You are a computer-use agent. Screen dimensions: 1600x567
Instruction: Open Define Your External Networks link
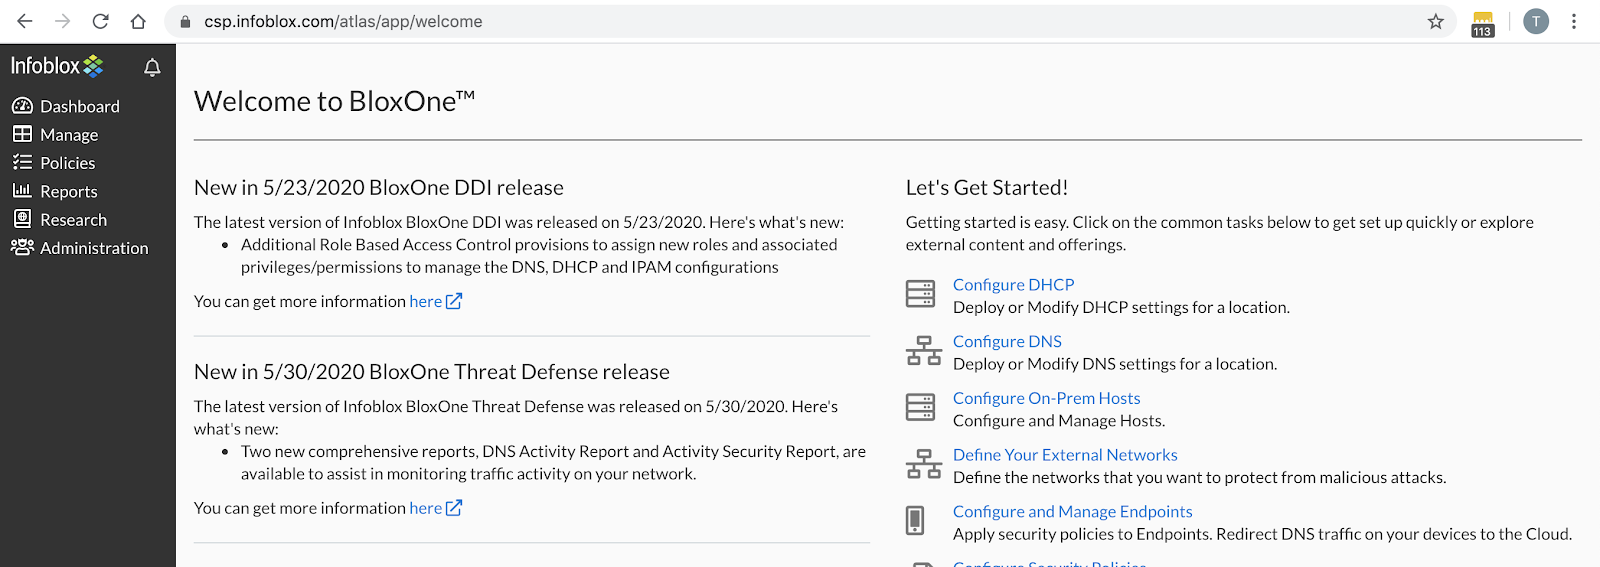coord(1065,455)
